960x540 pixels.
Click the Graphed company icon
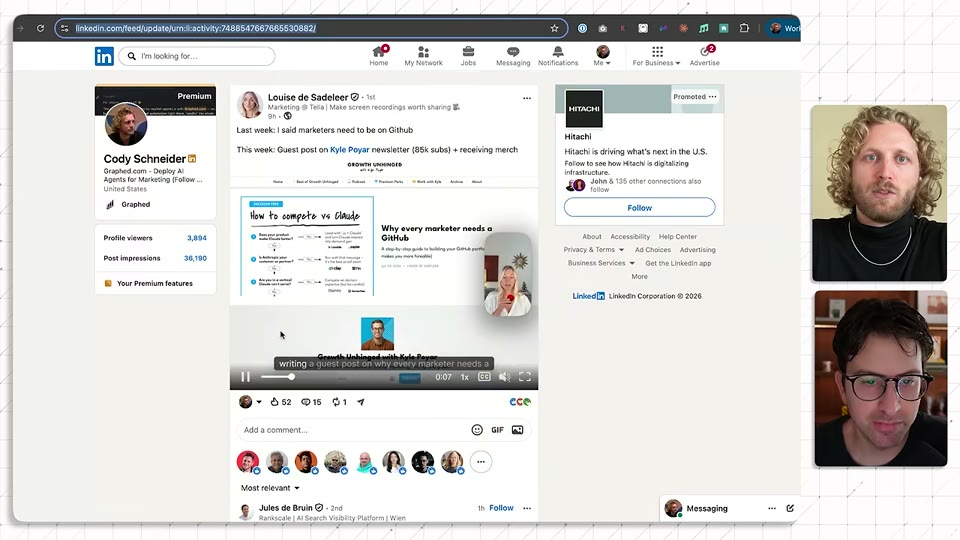110,204
